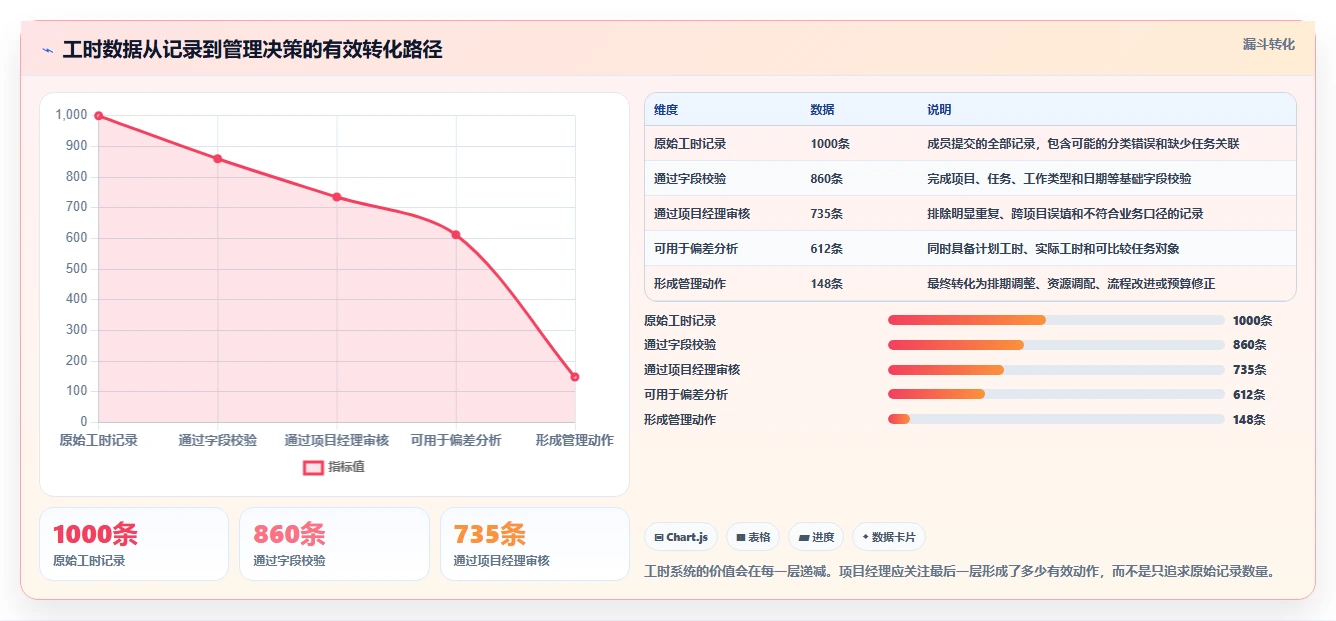Click description 排除明显重复、跨项目误填和不符合业务口径的记录

click(x=1065, y=214)
